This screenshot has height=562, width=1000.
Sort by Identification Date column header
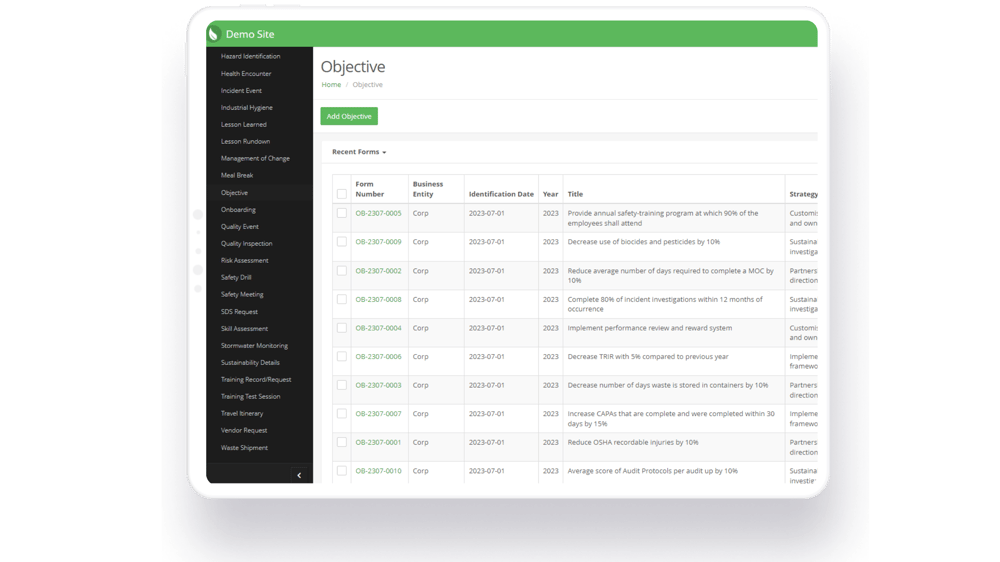pos(501,194)
